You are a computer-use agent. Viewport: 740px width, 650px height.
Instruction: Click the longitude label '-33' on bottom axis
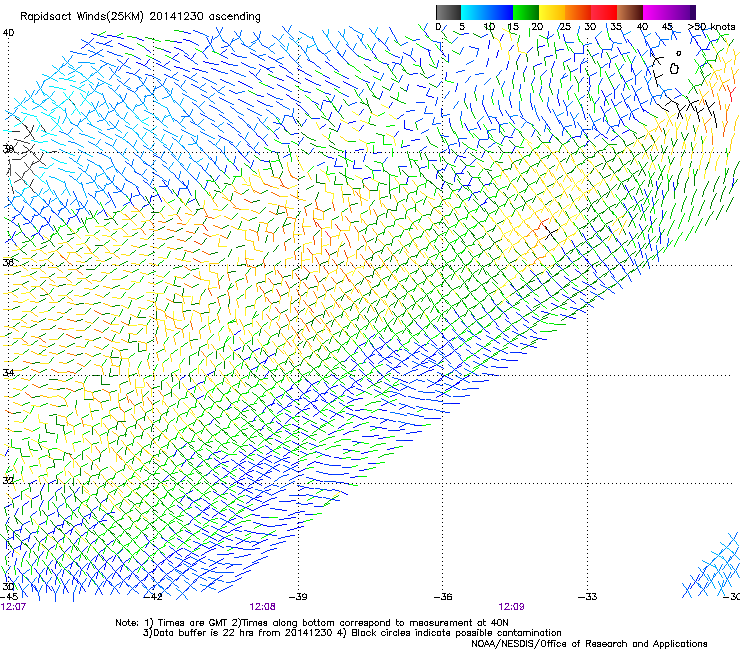pyautogui.click(x=588, y=597)
